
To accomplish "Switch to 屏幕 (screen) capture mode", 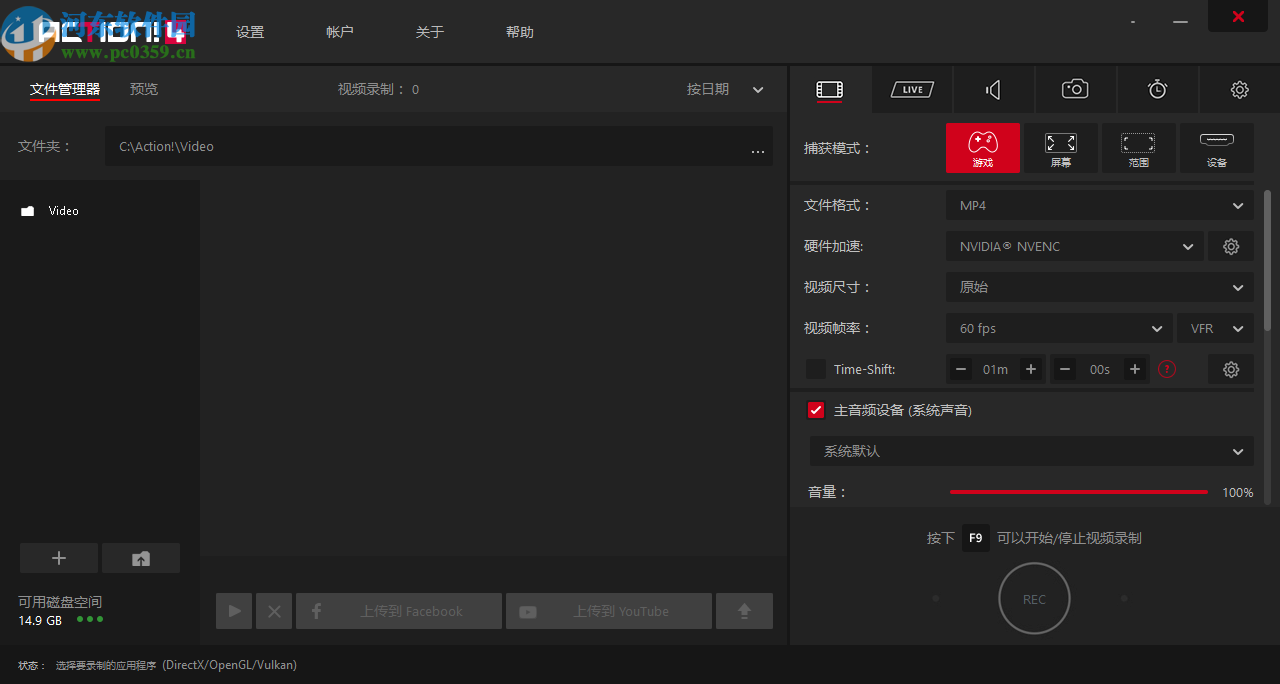I will pyautogui.click(x=1060, y=148).
